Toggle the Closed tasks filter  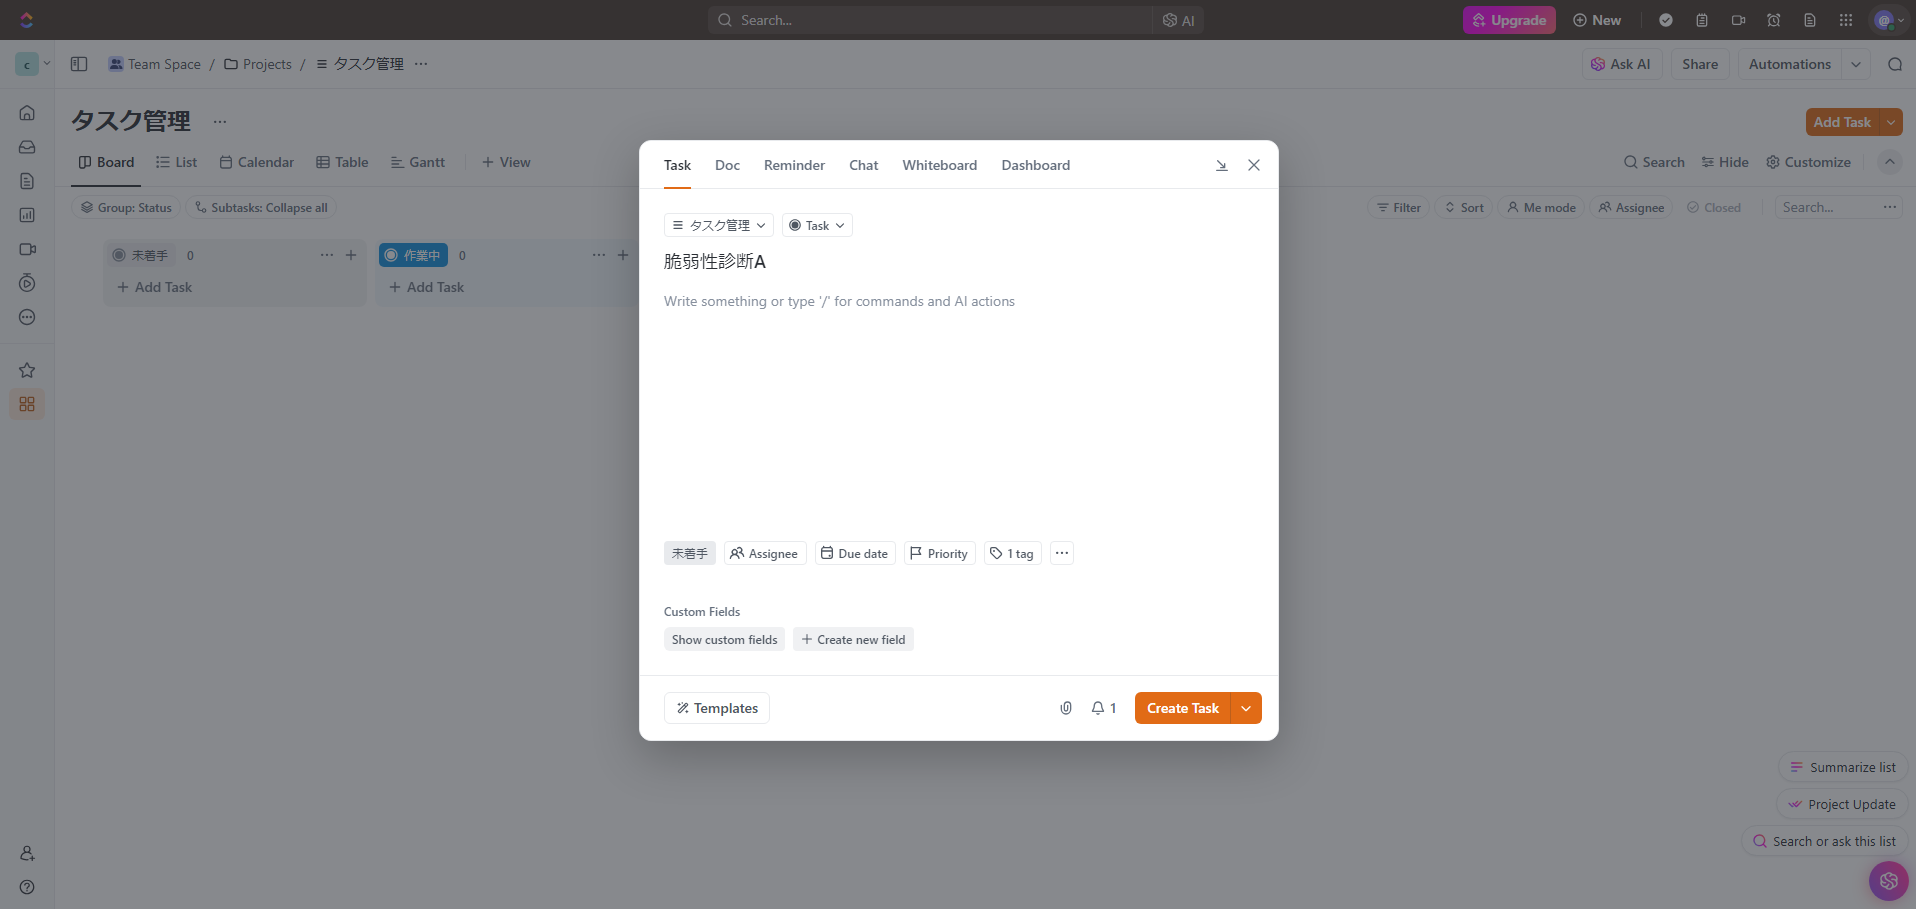[1714, 208]
